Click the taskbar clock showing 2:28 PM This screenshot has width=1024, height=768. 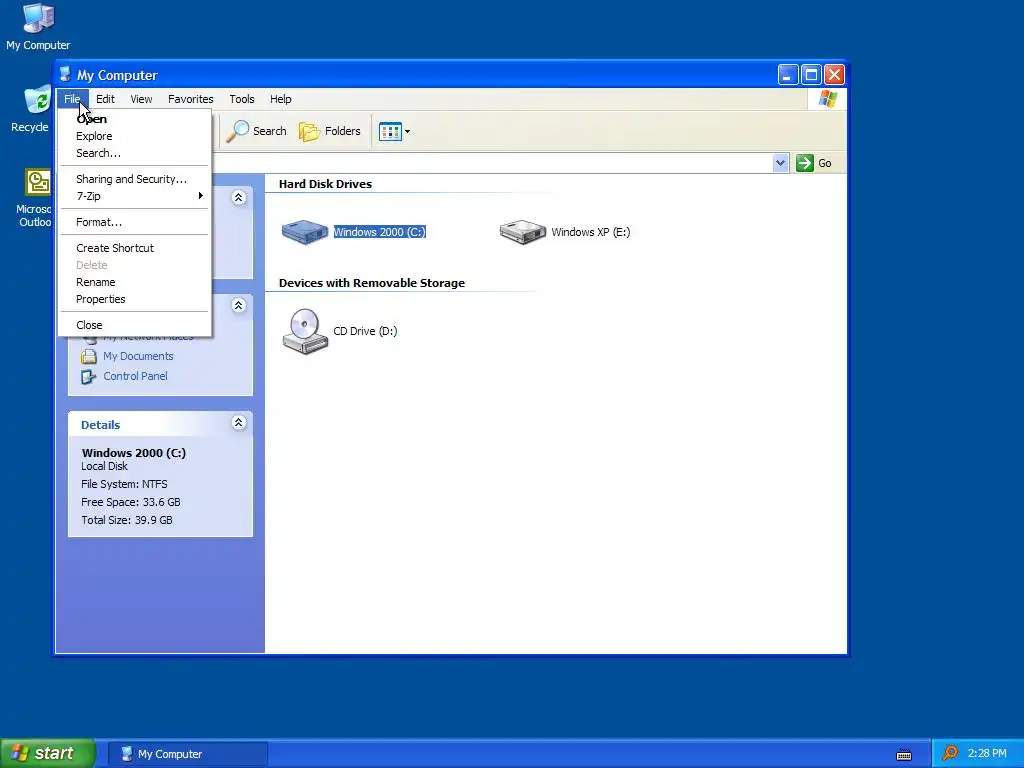[x=987, y=754]
